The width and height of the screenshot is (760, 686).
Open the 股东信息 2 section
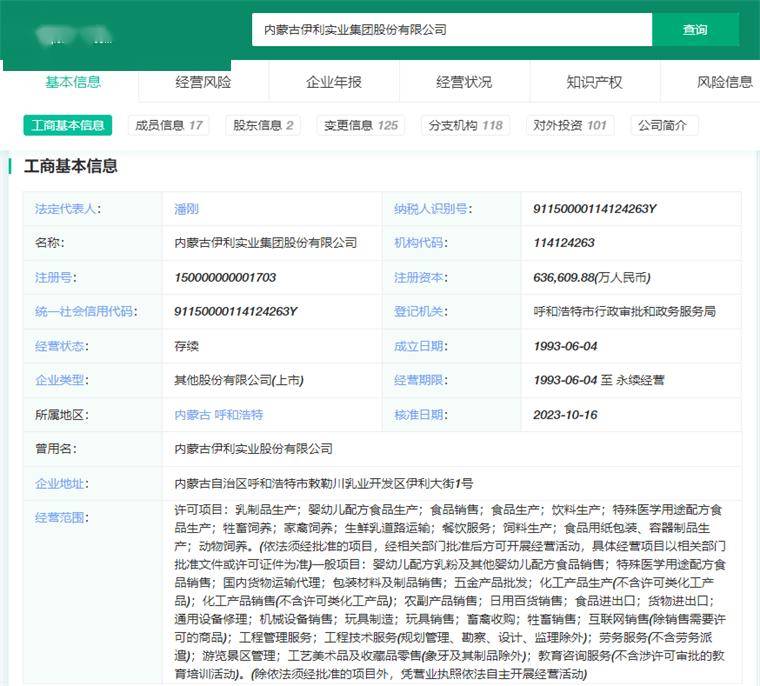(263, 126)
